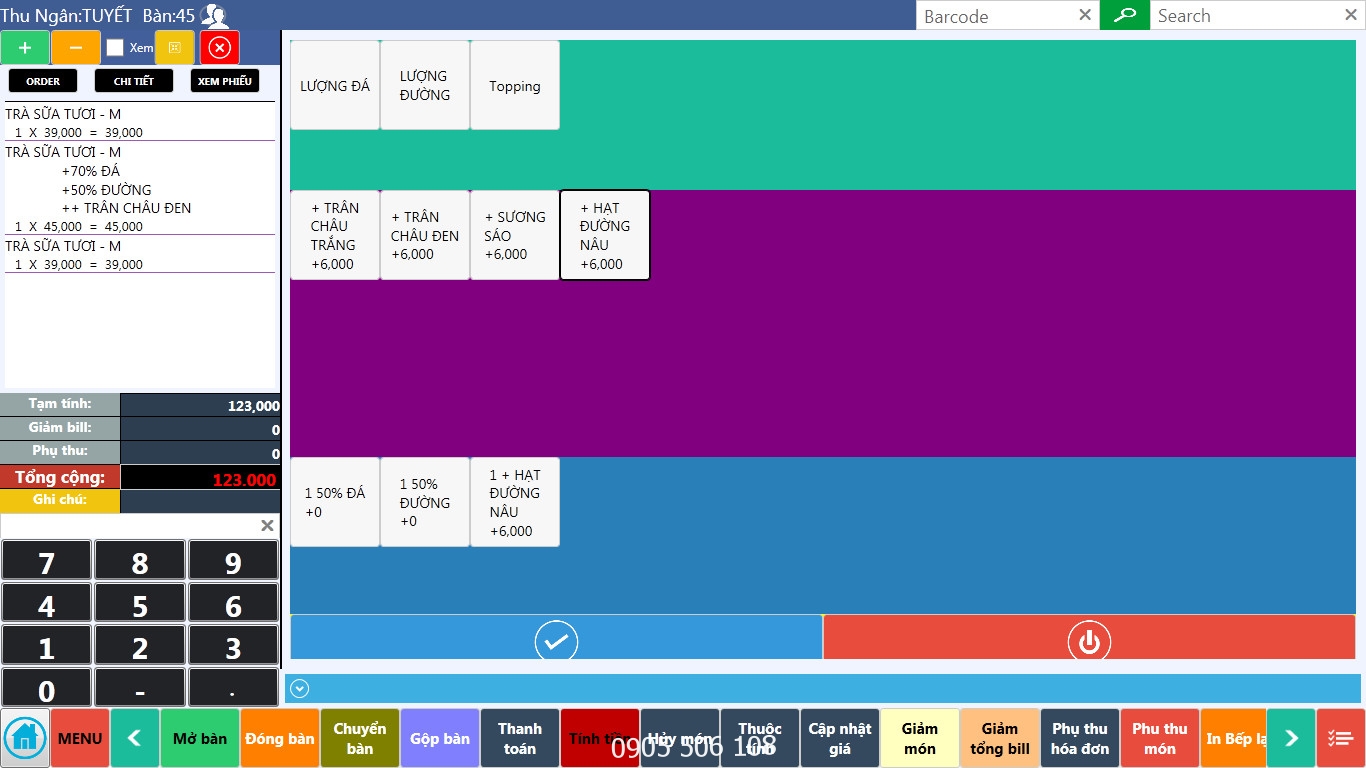Click the Gộp bàn button
1366x768 pixels.
(x=440, y=738)
